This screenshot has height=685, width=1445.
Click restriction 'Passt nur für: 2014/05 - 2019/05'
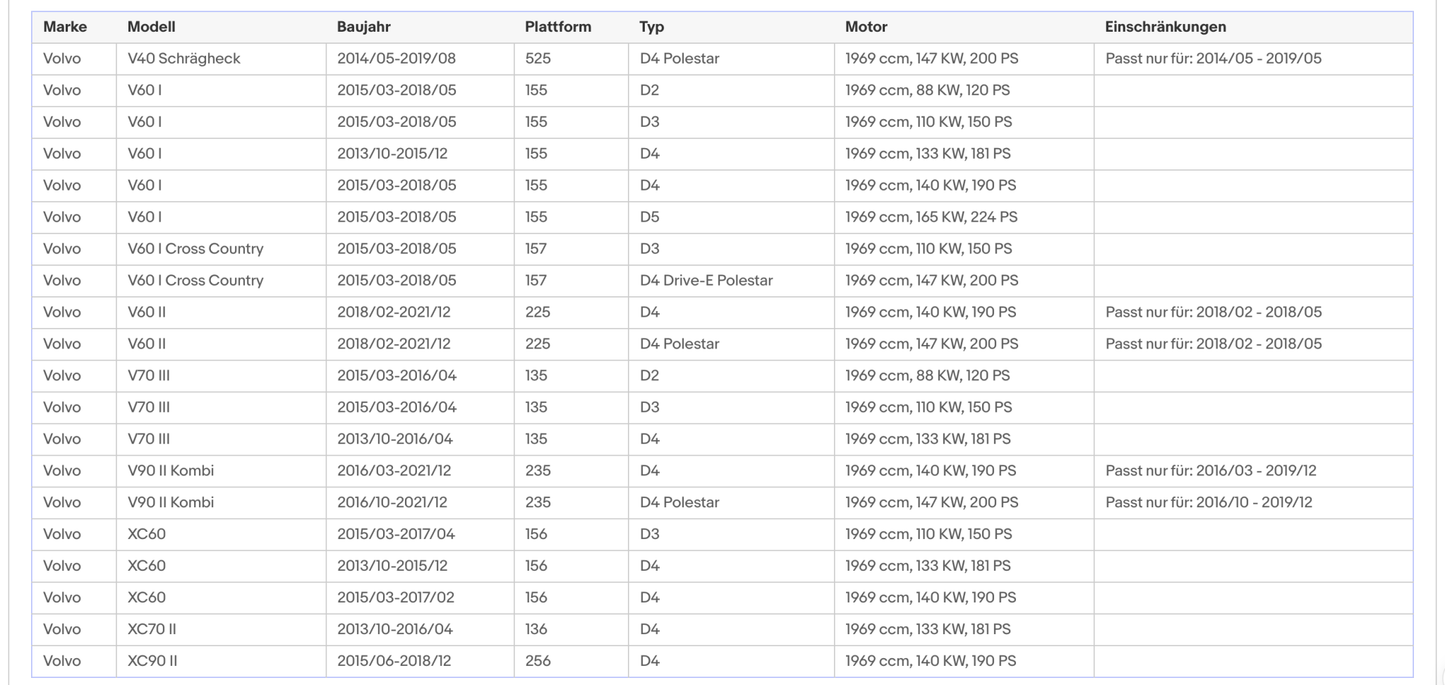click(x=1213, y=58)
